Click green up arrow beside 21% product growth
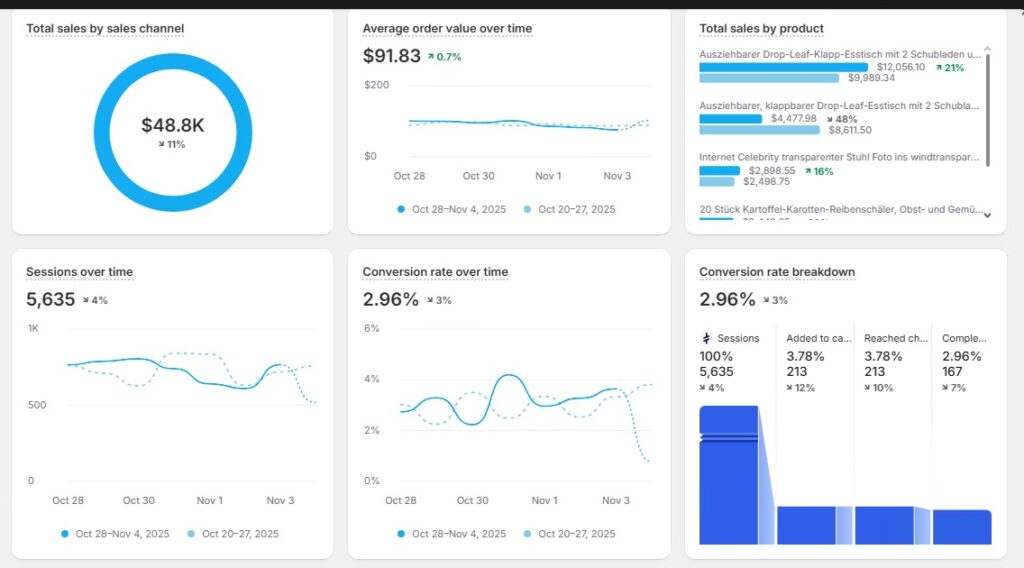 point(938,68)
